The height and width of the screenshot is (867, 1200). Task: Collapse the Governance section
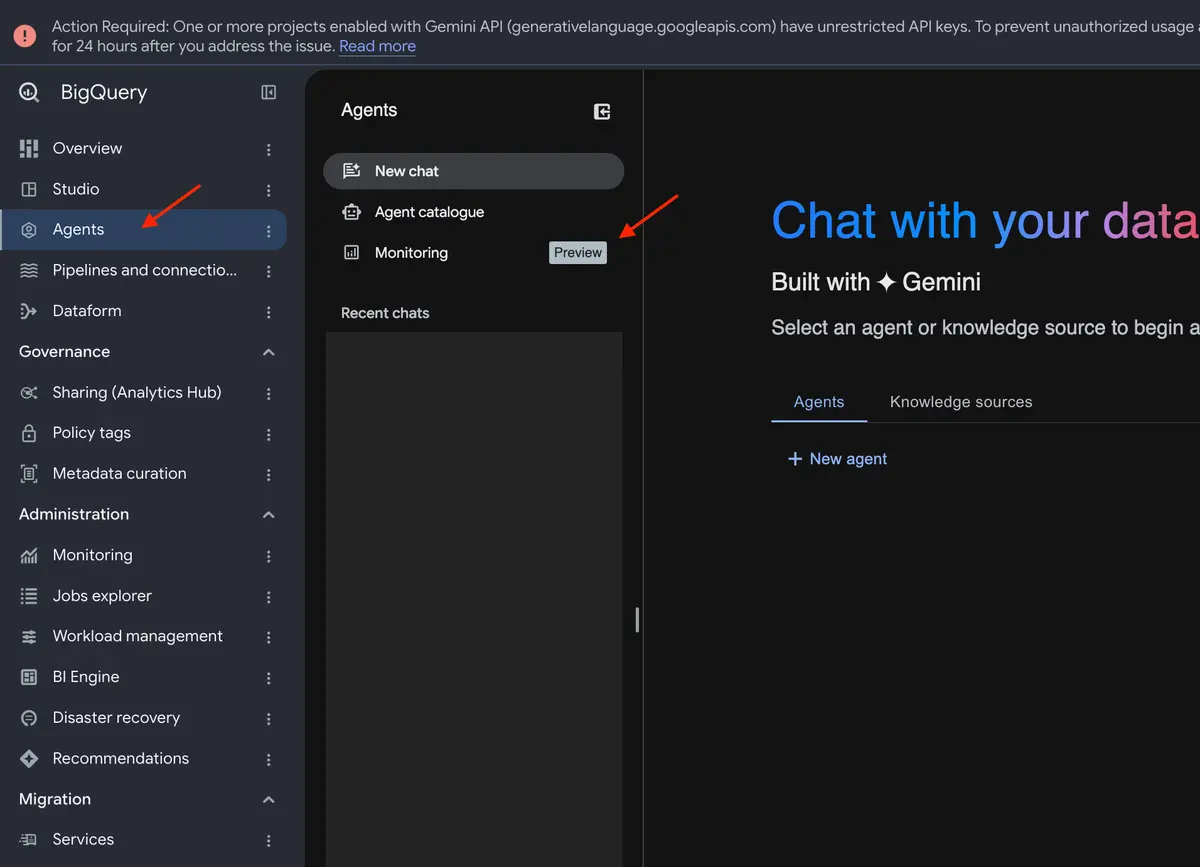click(x=268, y=352)
